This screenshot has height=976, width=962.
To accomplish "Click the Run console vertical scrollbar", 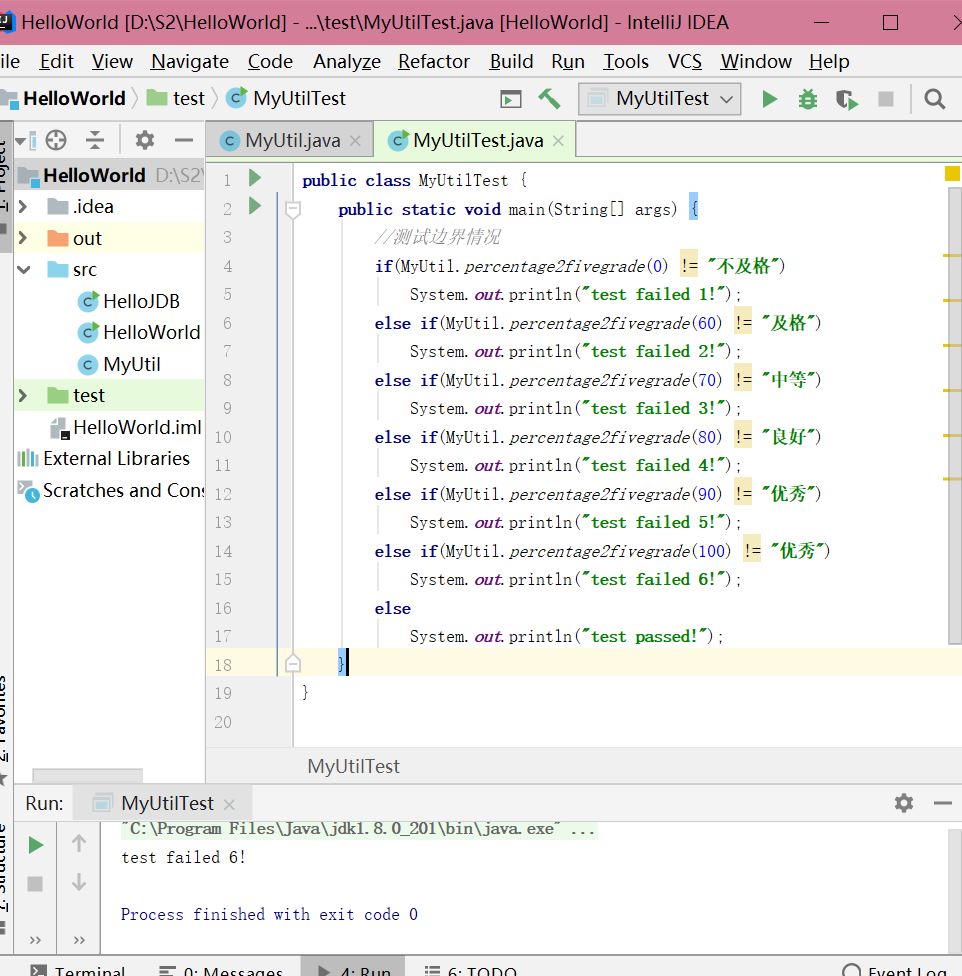I will [x=955, y=889].
